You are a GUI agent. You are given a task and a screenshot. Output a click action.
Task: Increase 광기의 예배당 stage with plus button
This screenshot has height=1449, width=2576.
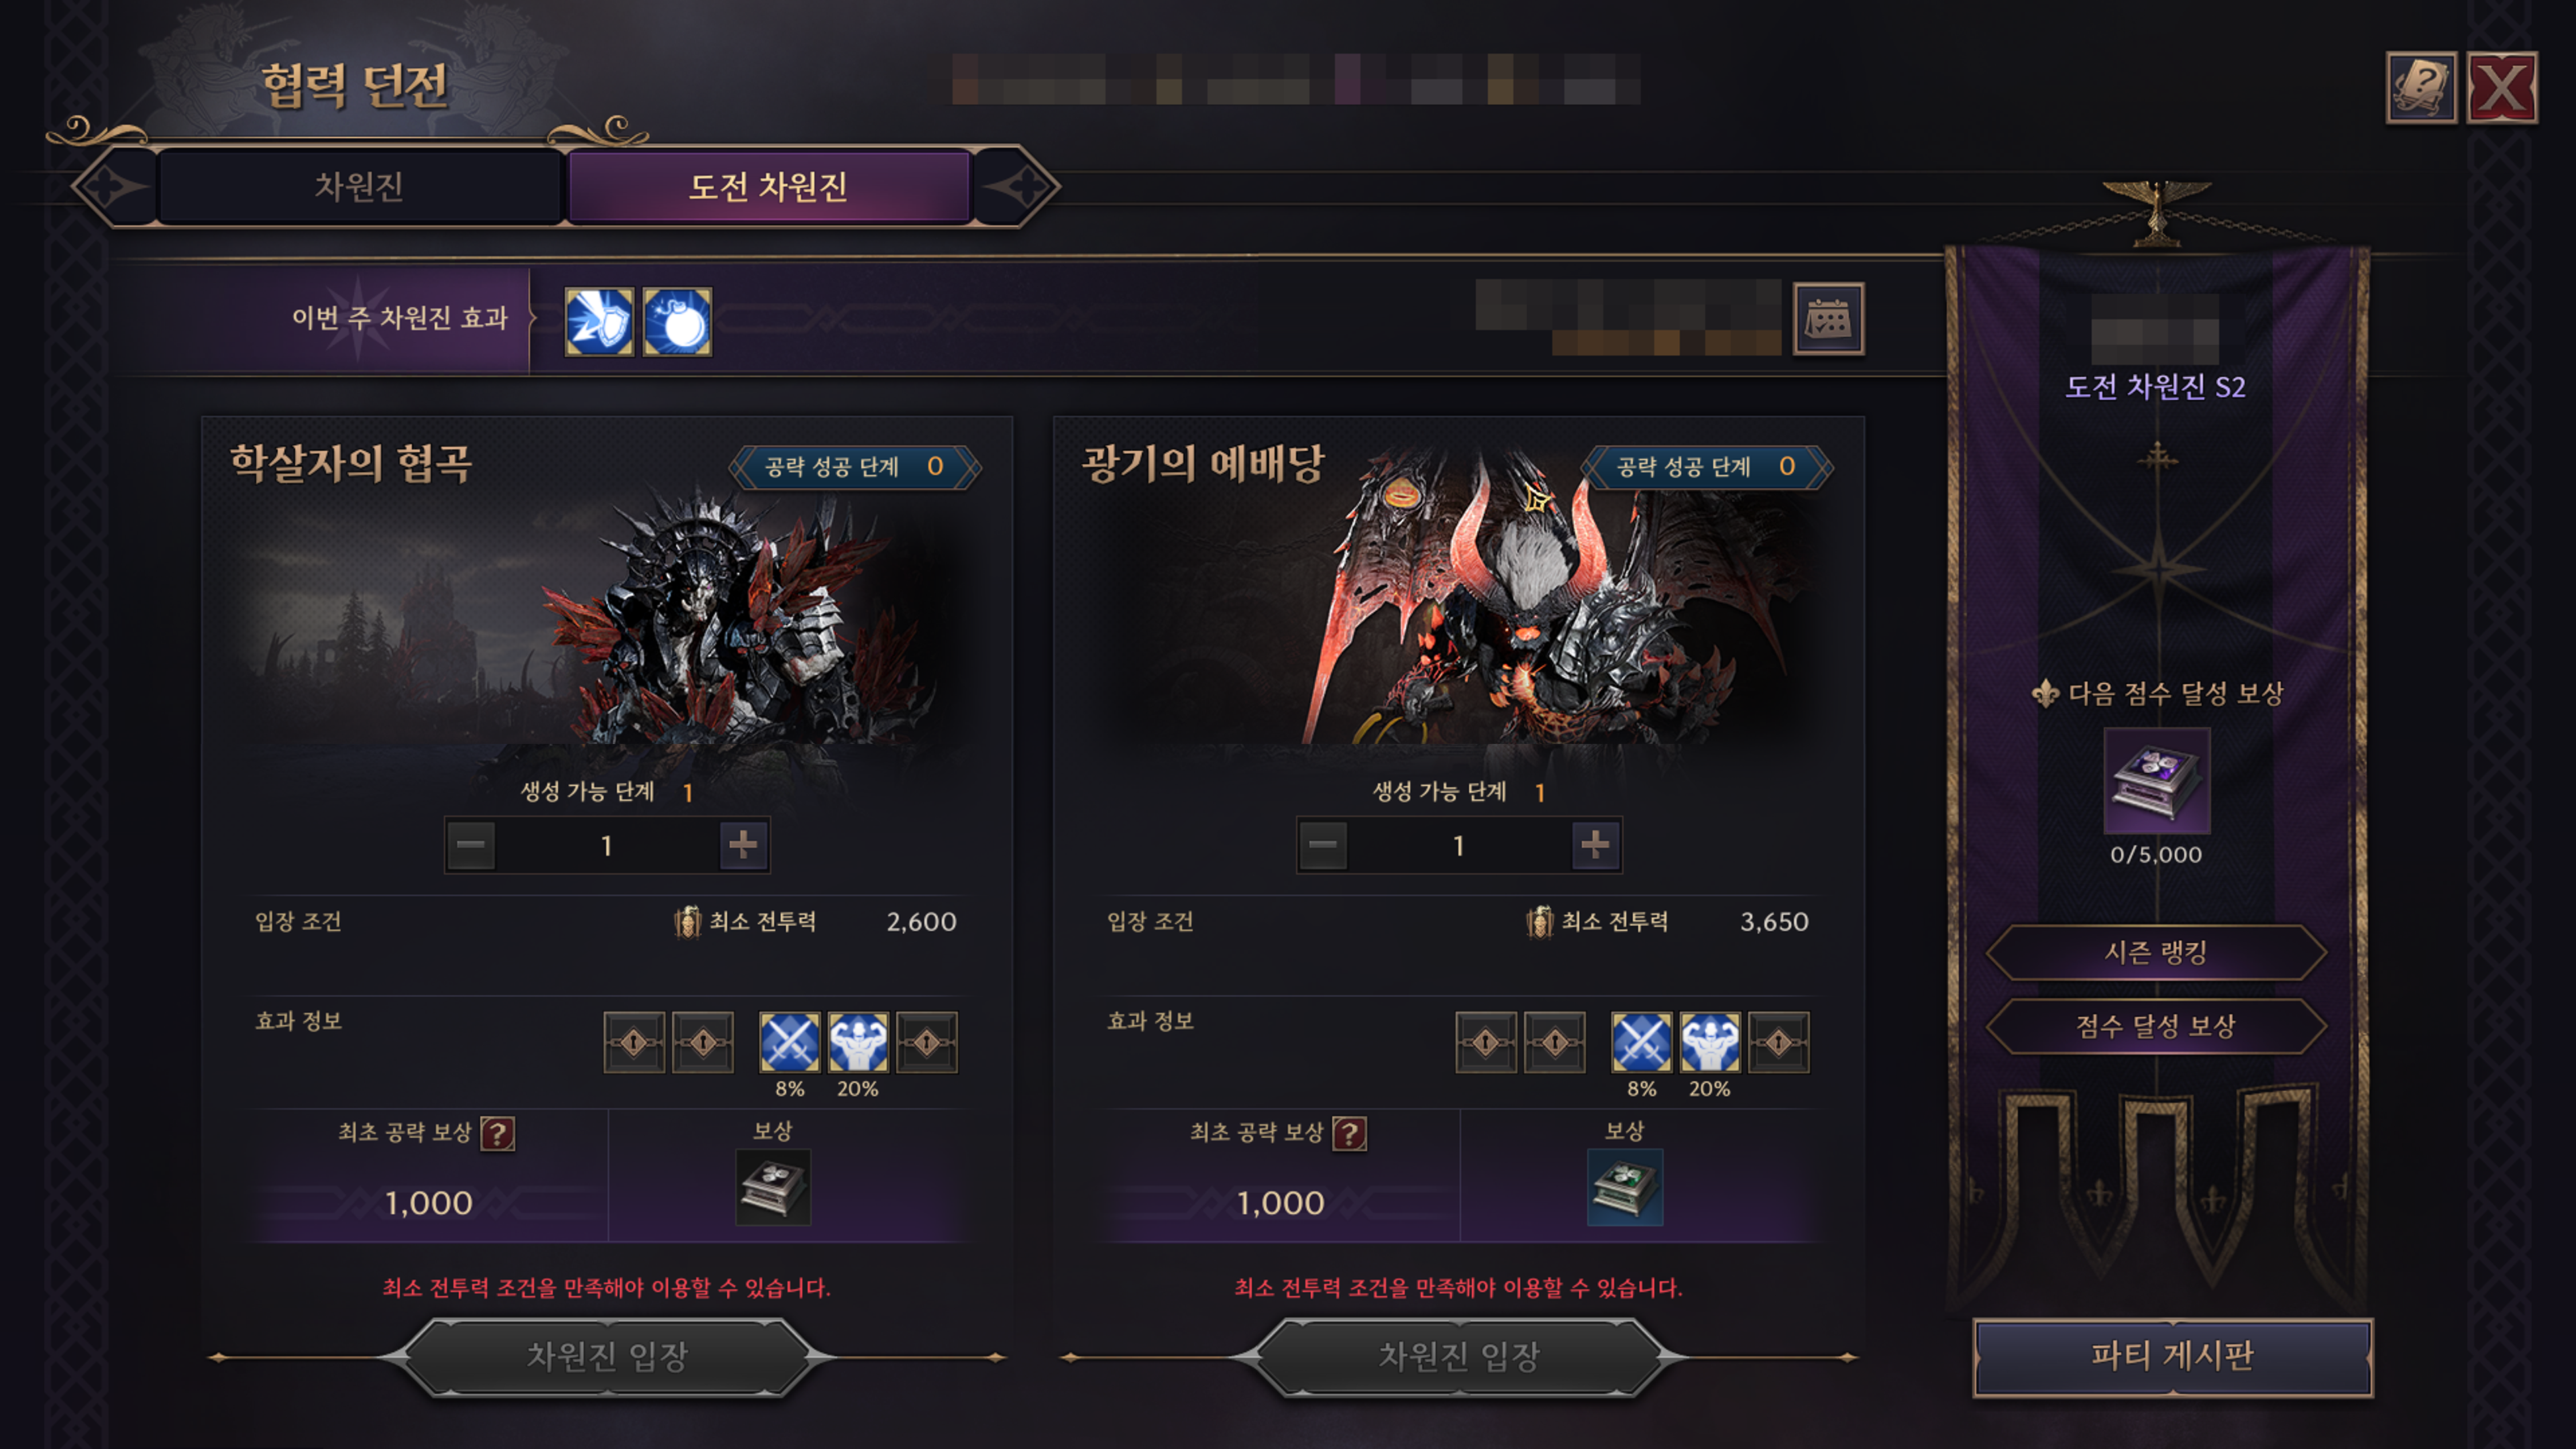click(x=1595, y=845)
